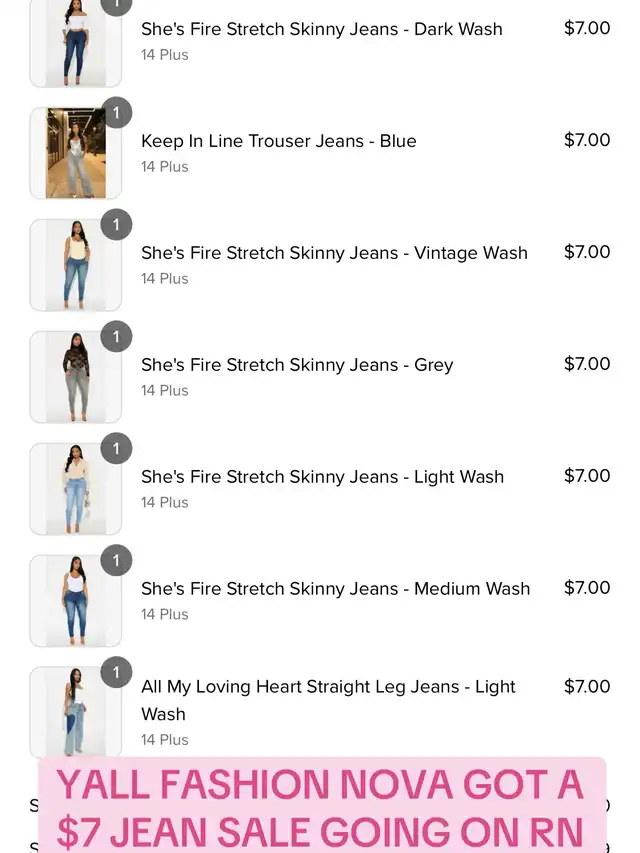Tap All My Loving Heart jeans thumbnail
This screenshot has width=640, height=853.
[x=75, y=712]
